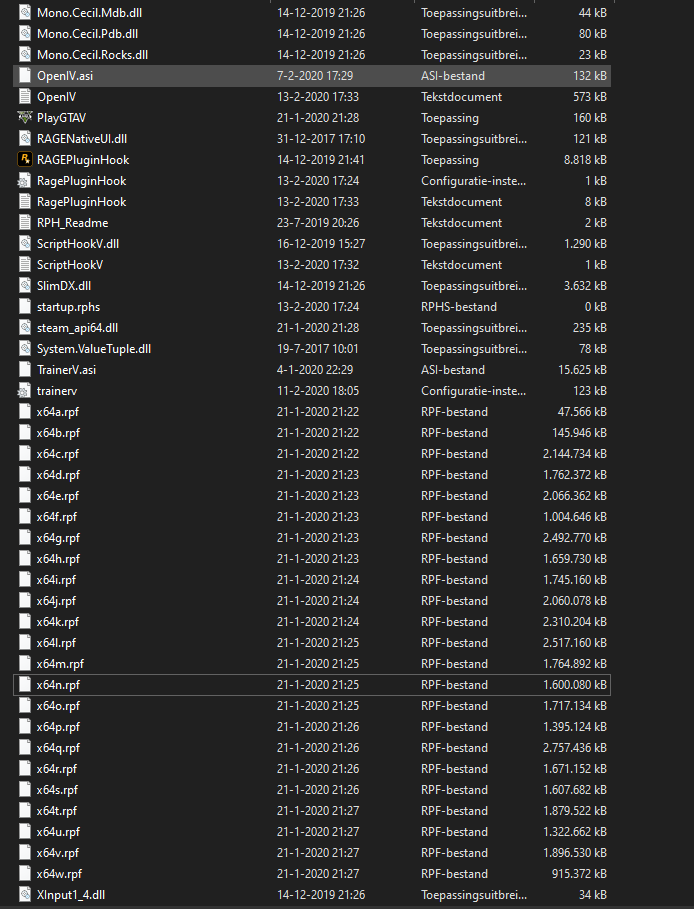The height and width of the screenshot is (909, 694).
Task: Click the ScriptHookV.dll file icon
Action: click(x=24, y=243)
